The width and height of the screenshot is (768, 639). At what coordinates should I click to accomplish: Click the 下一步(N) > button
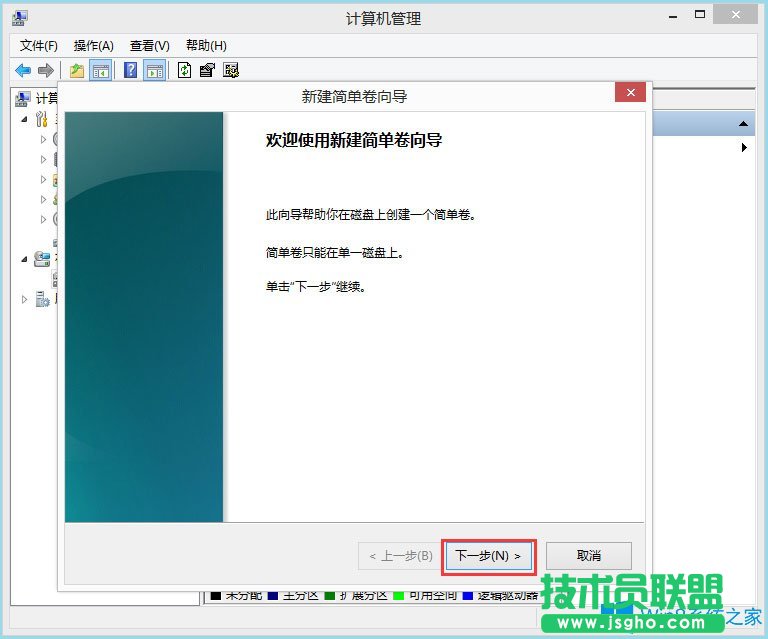click(488, 556)
